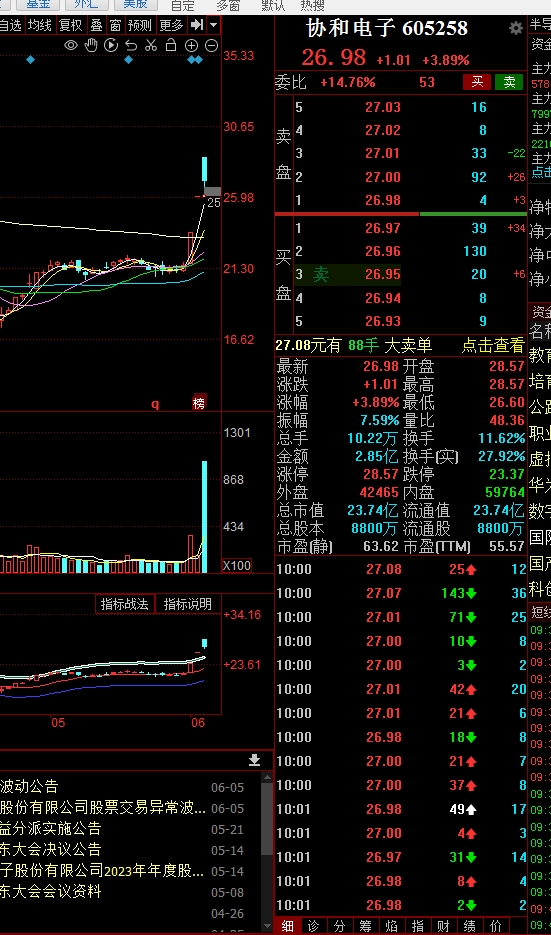Image resolution: width=551 pixels, height=935 pixels.
Task: Click the q marker on the chart
Action: (x=155, y=404)
